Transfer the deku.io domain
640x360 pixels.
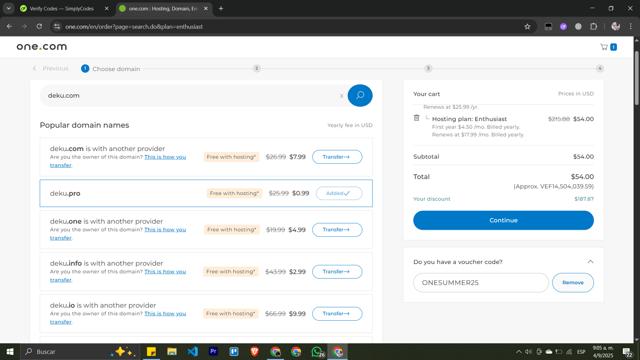[337, 313]
